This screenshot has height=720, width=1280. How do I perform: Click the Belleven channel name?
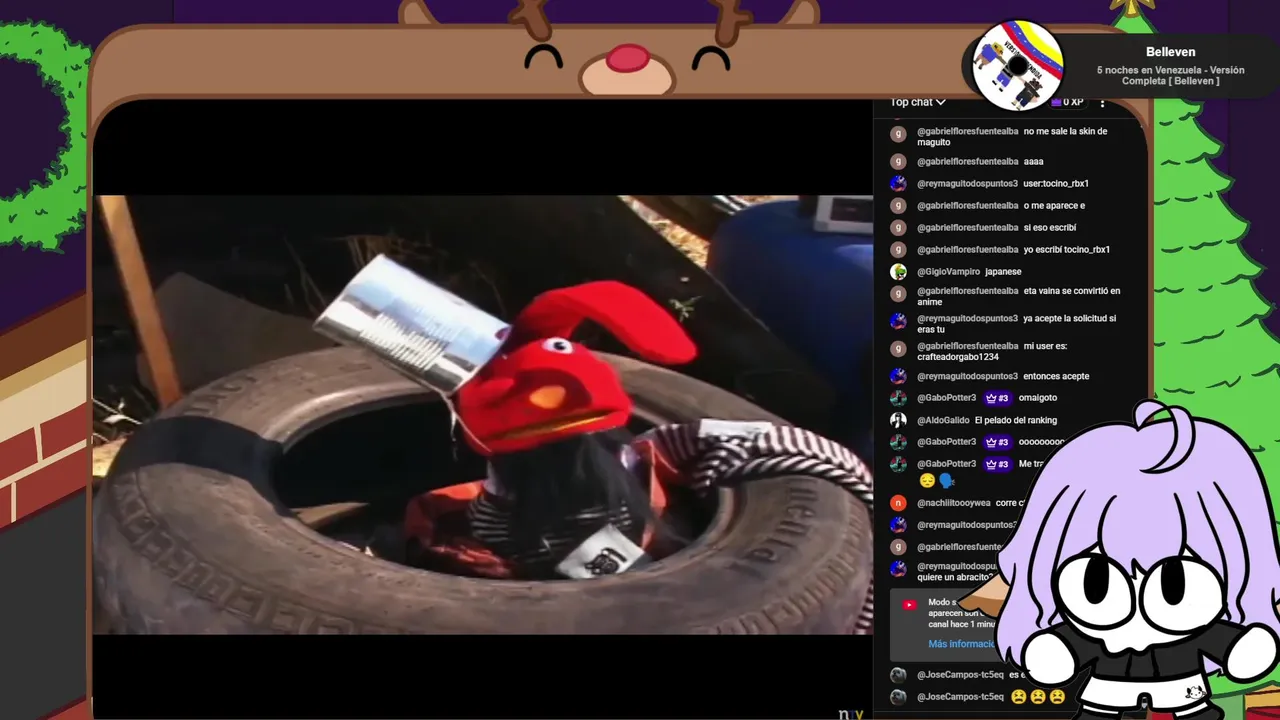(1170, 52)
